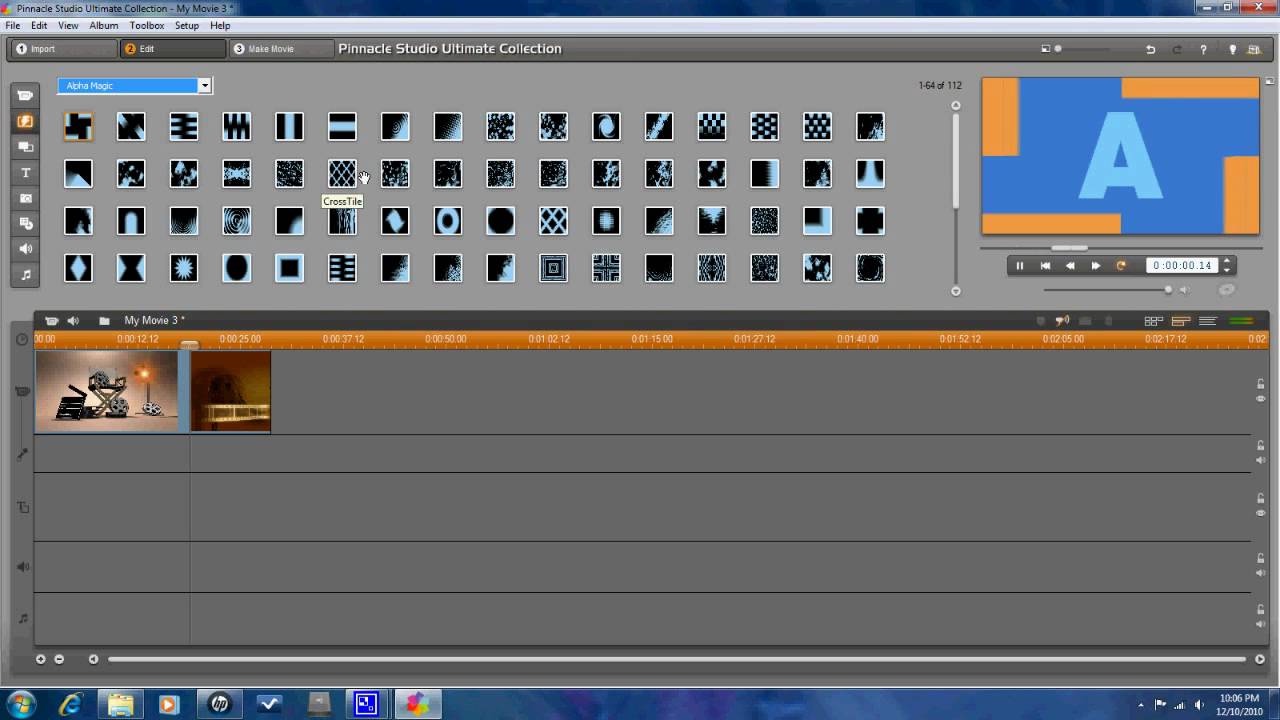1280x720 pixels.
Task: Go to start of movie button
Action: point(1045,266)
